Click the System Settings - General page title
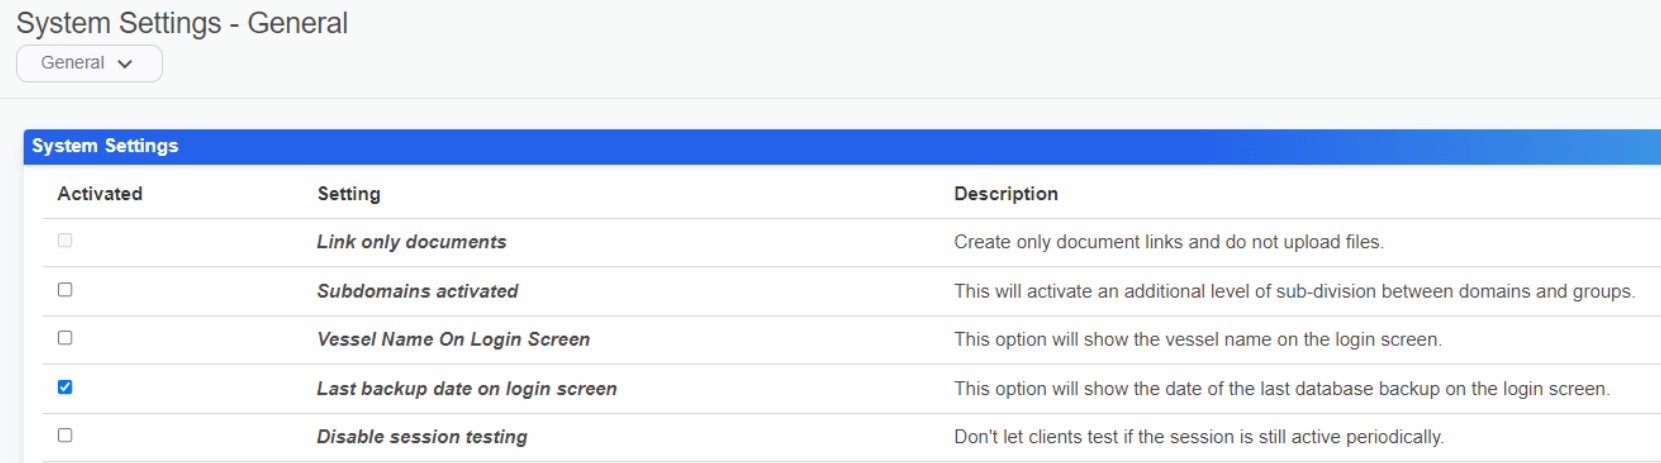The image size is (1661, 463). tap(182, 23)
